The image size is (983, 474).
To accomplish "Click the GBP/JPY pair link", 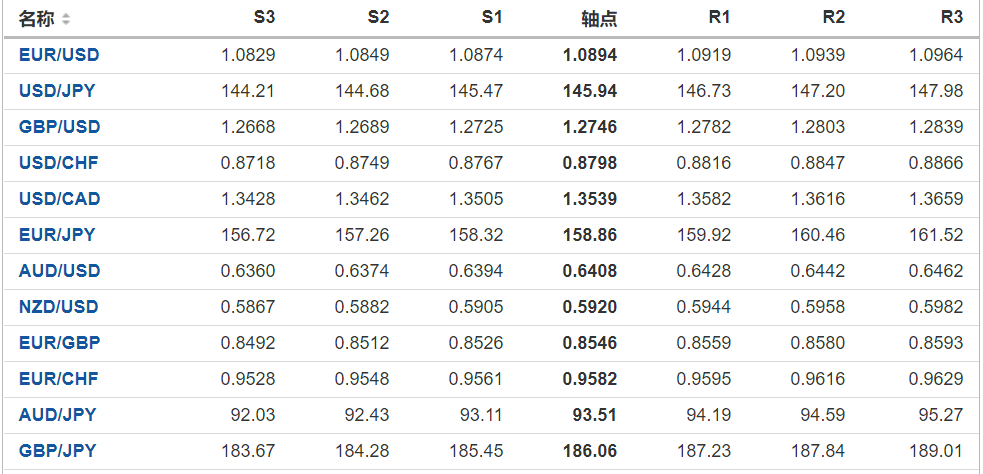I will pos(57,451).
